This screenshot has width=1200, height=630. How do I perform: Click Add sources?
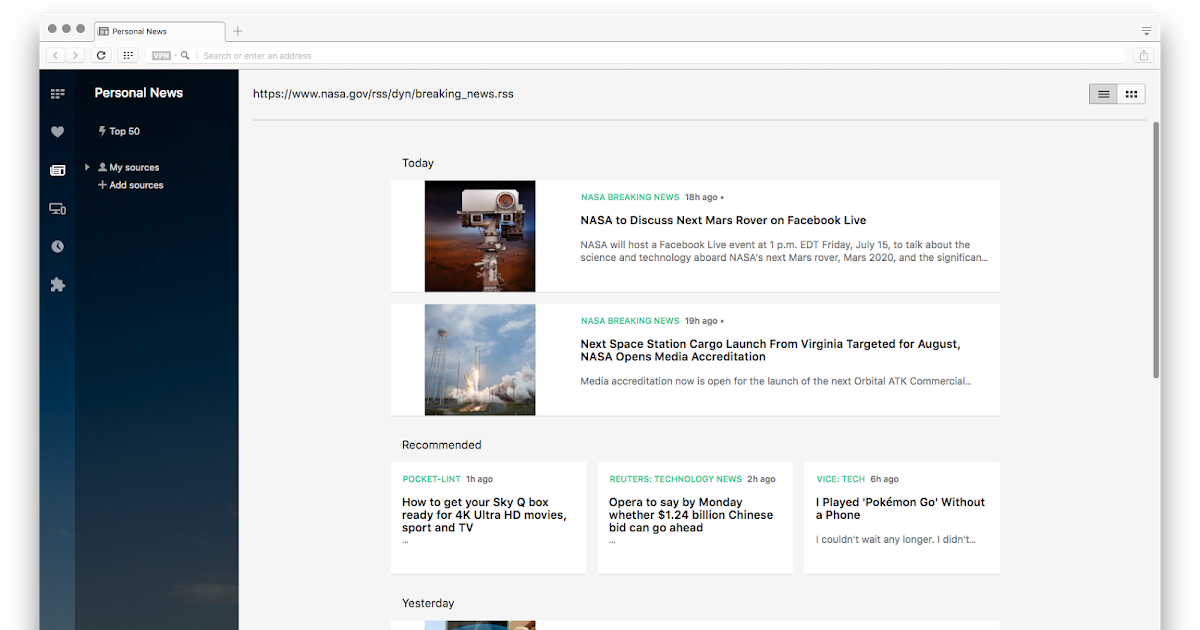tap(130, 185)
